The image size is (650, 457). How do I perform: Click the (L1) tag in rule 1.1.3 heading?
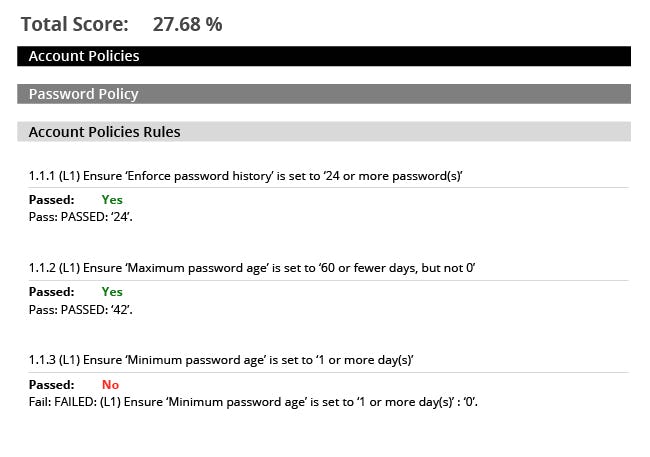[x=69, y=360]
